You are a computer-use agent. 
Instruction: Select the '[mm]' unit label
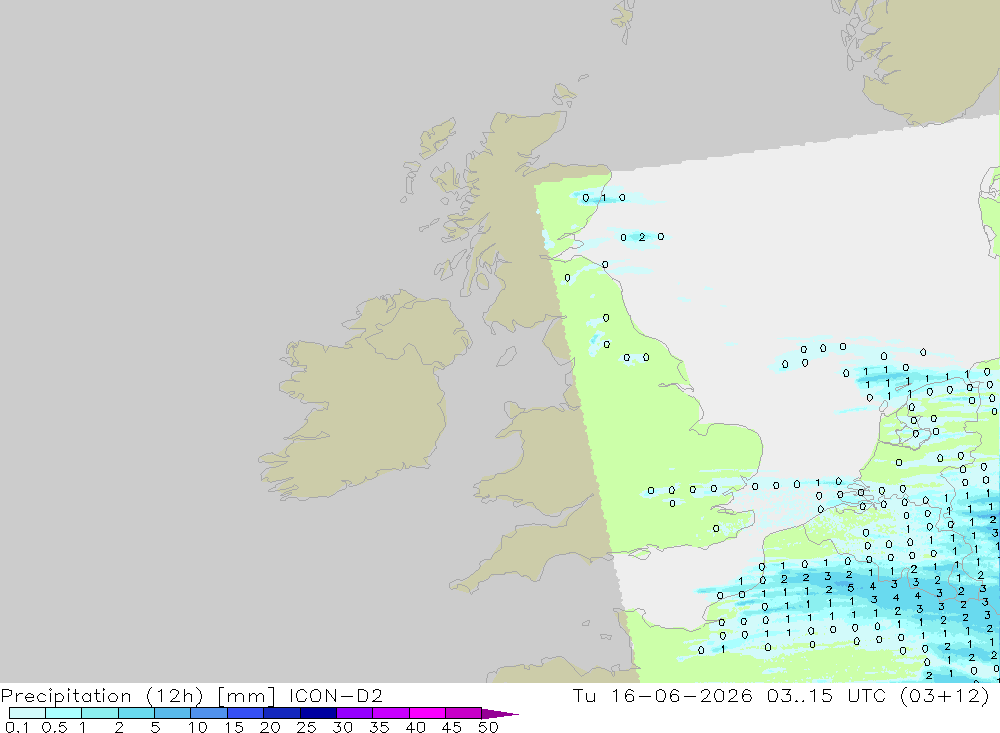[x=246, y=696]
